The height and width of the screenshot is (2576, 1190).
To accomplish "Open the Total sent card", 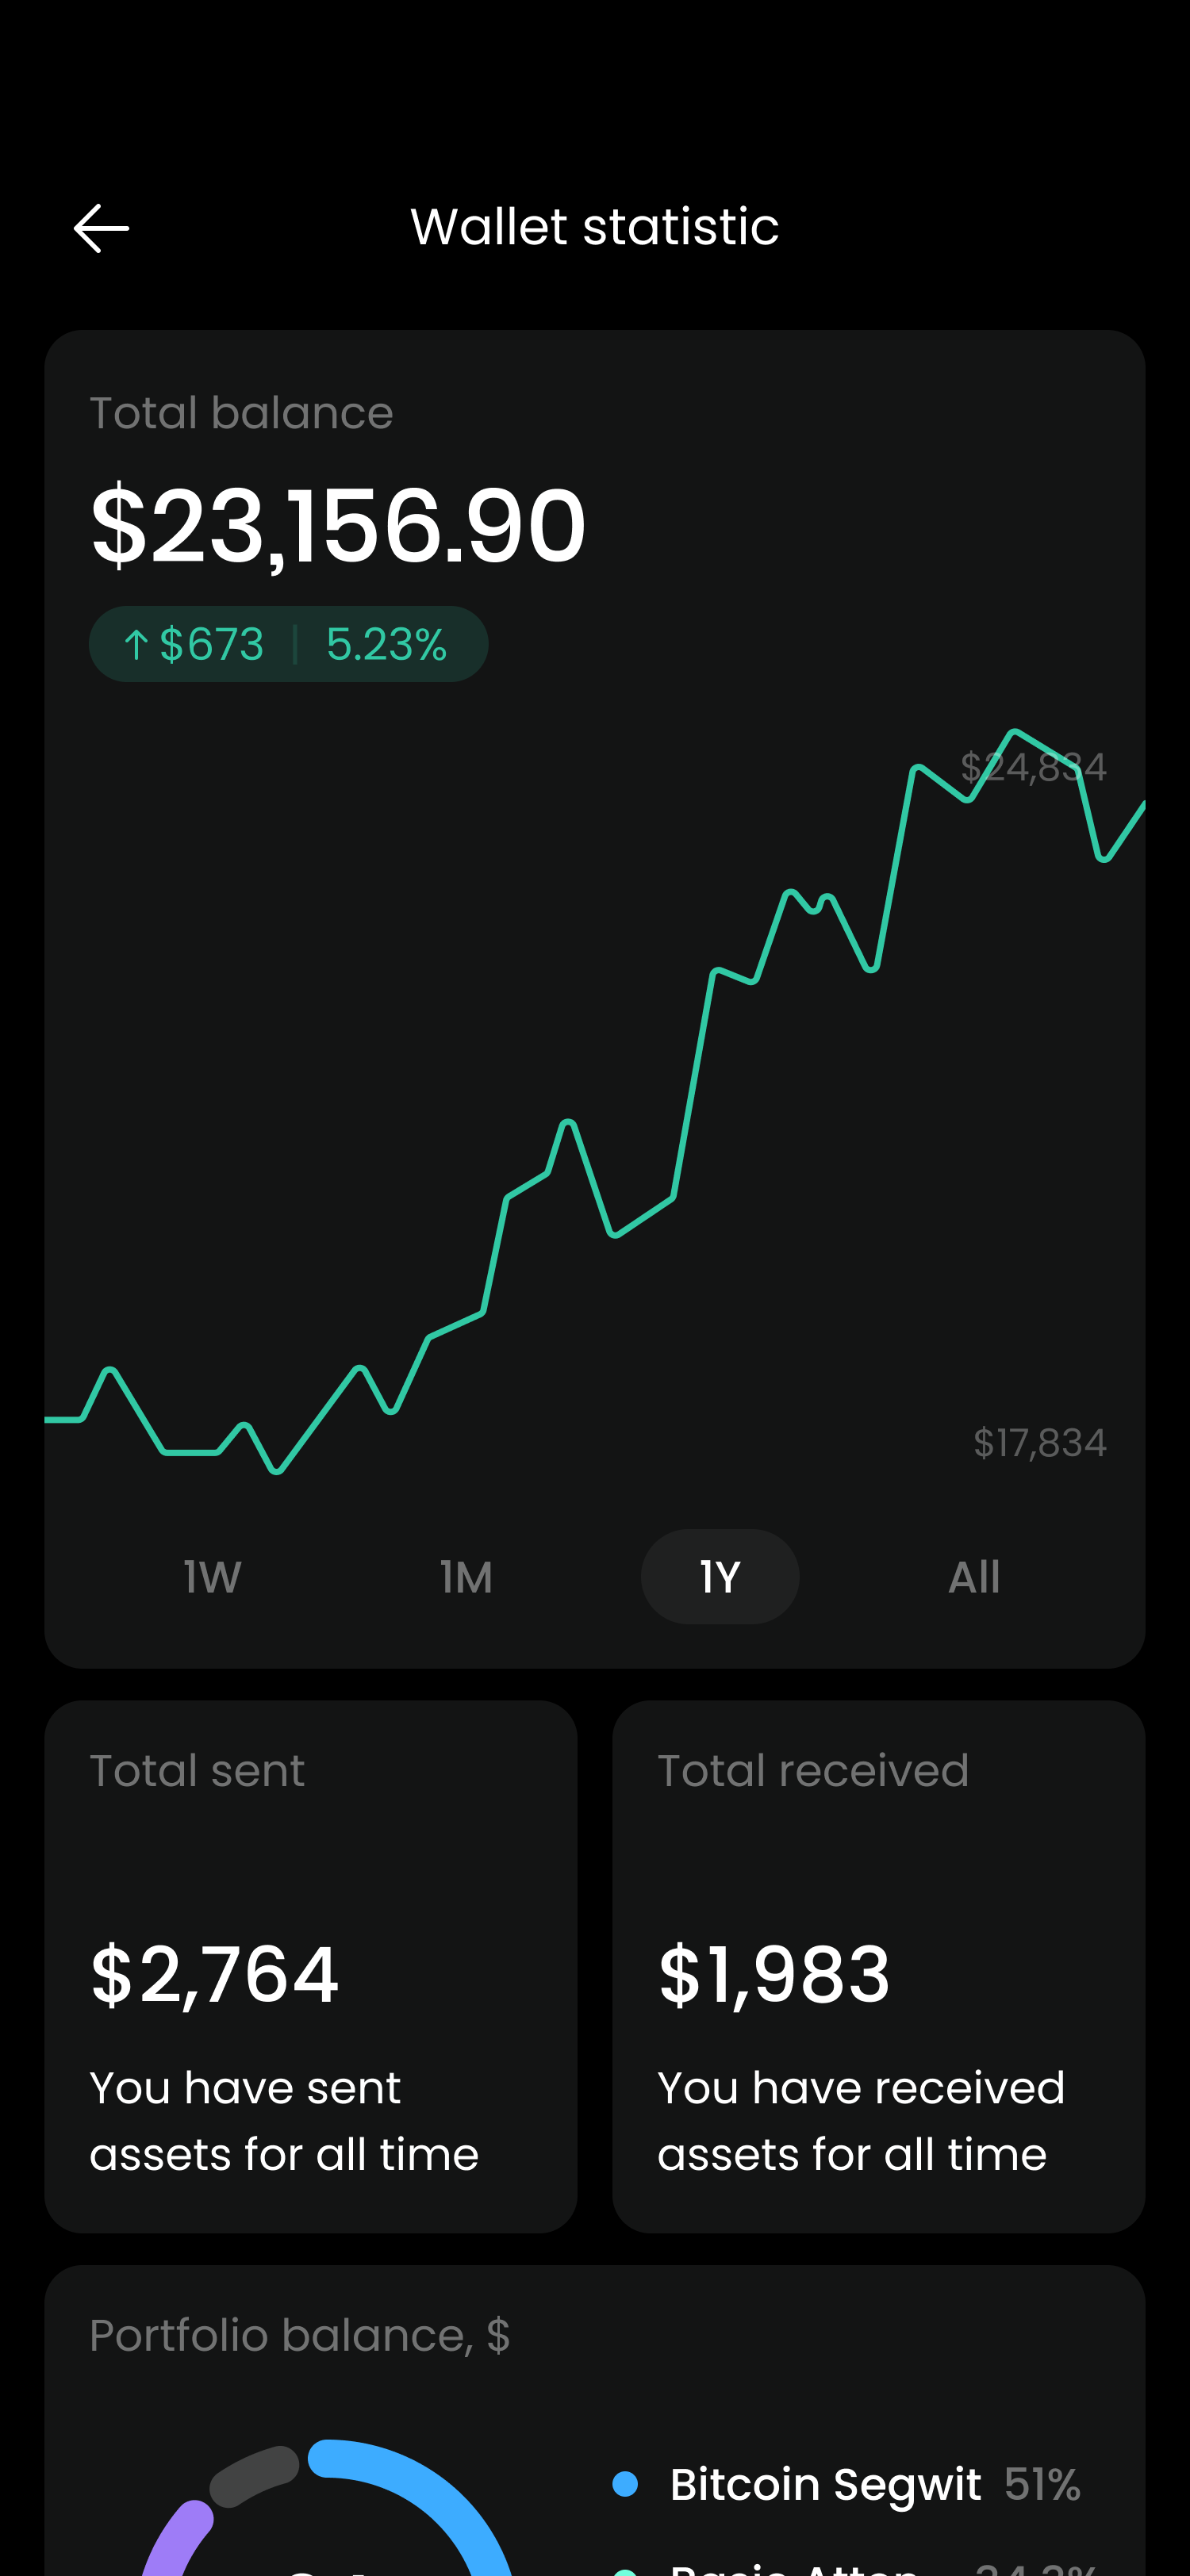I will point(310,1965).
